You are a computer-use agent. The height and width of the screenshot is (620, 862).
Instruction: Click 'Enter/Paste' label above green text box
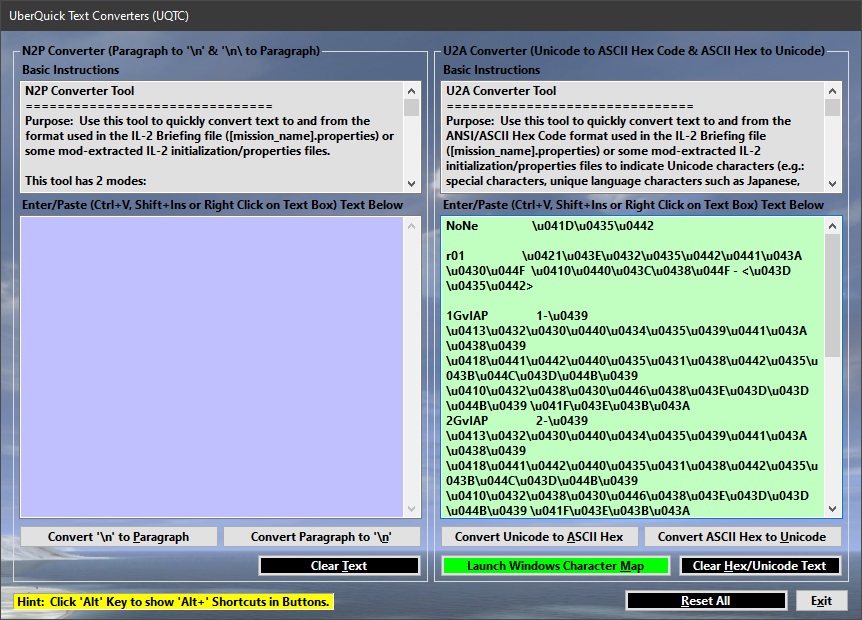[633, 205]
